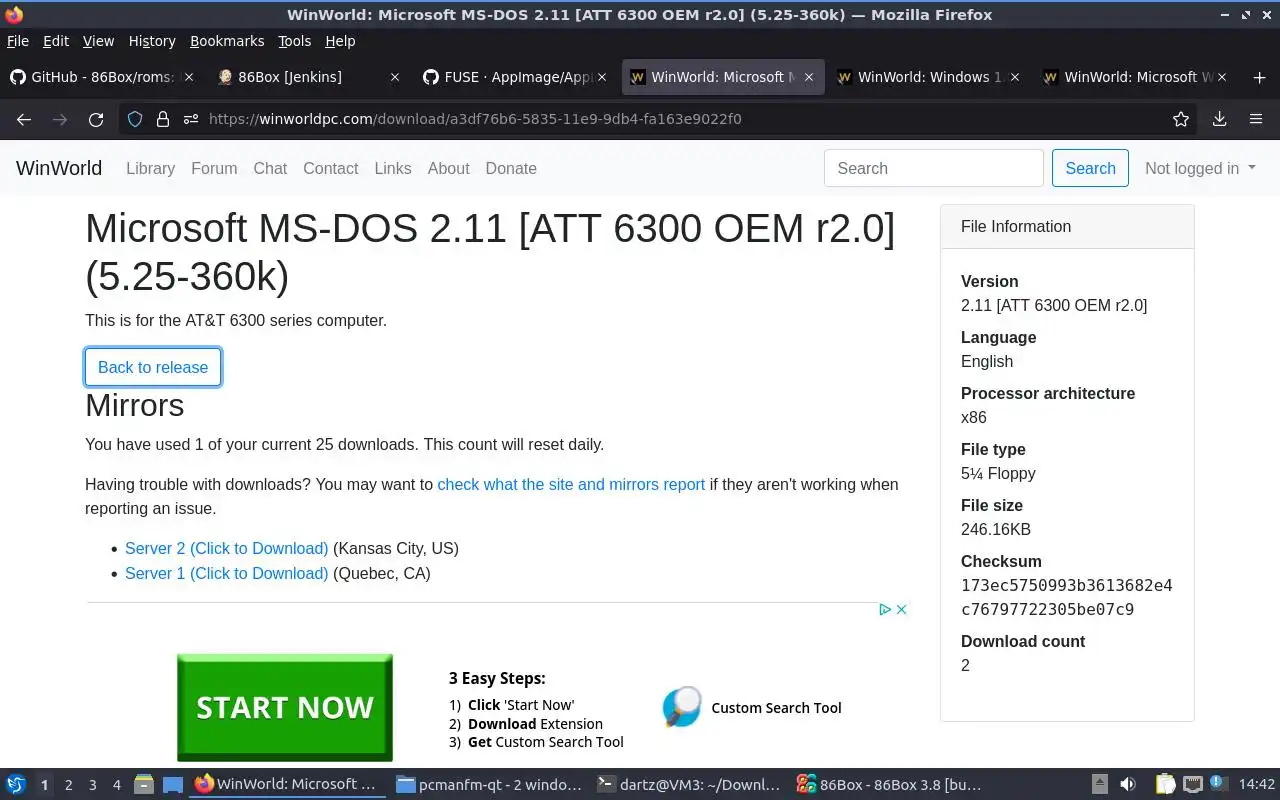Click the 14:42 clock in the taskbar
This screenshot has height=800, width=1280.
coord(1256,785)
